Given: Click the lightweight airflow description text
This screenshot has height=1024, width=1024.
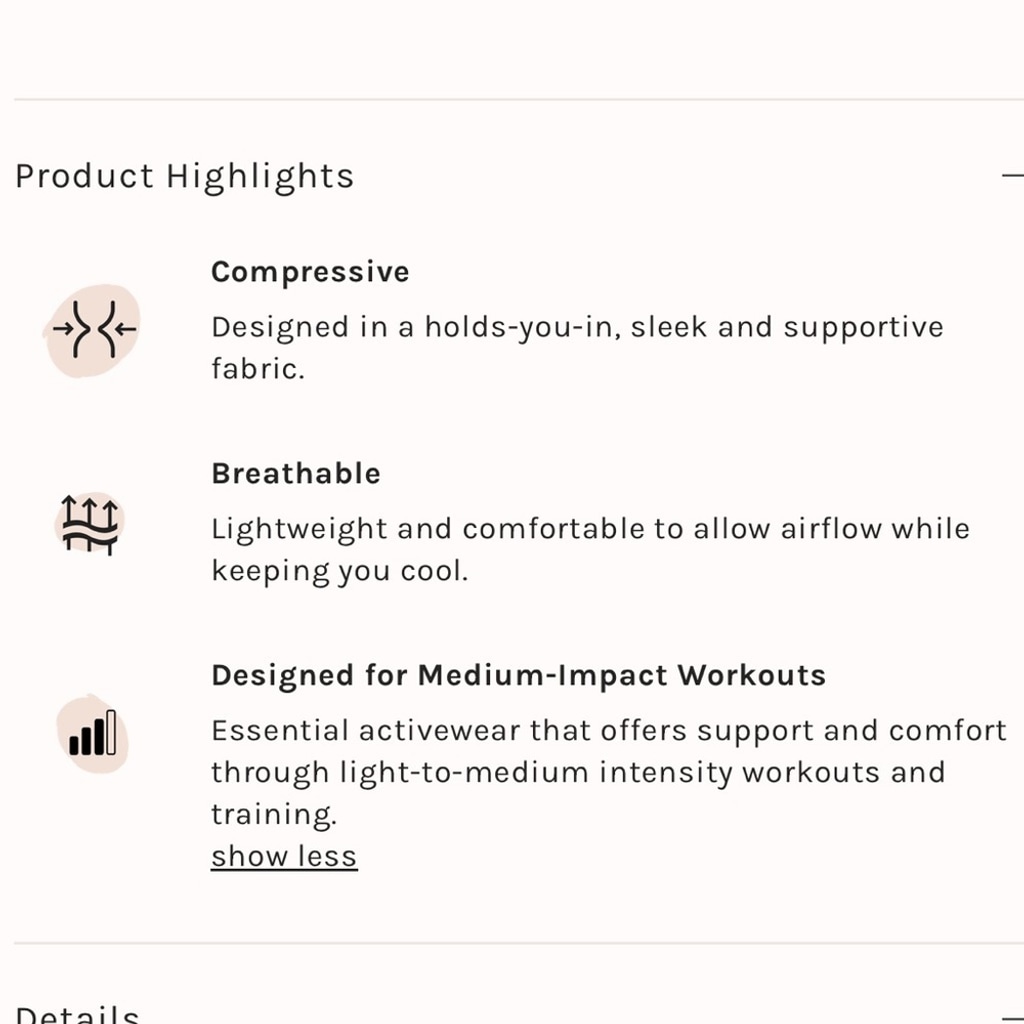Looking at the screenshot, I should click(590, 549).
